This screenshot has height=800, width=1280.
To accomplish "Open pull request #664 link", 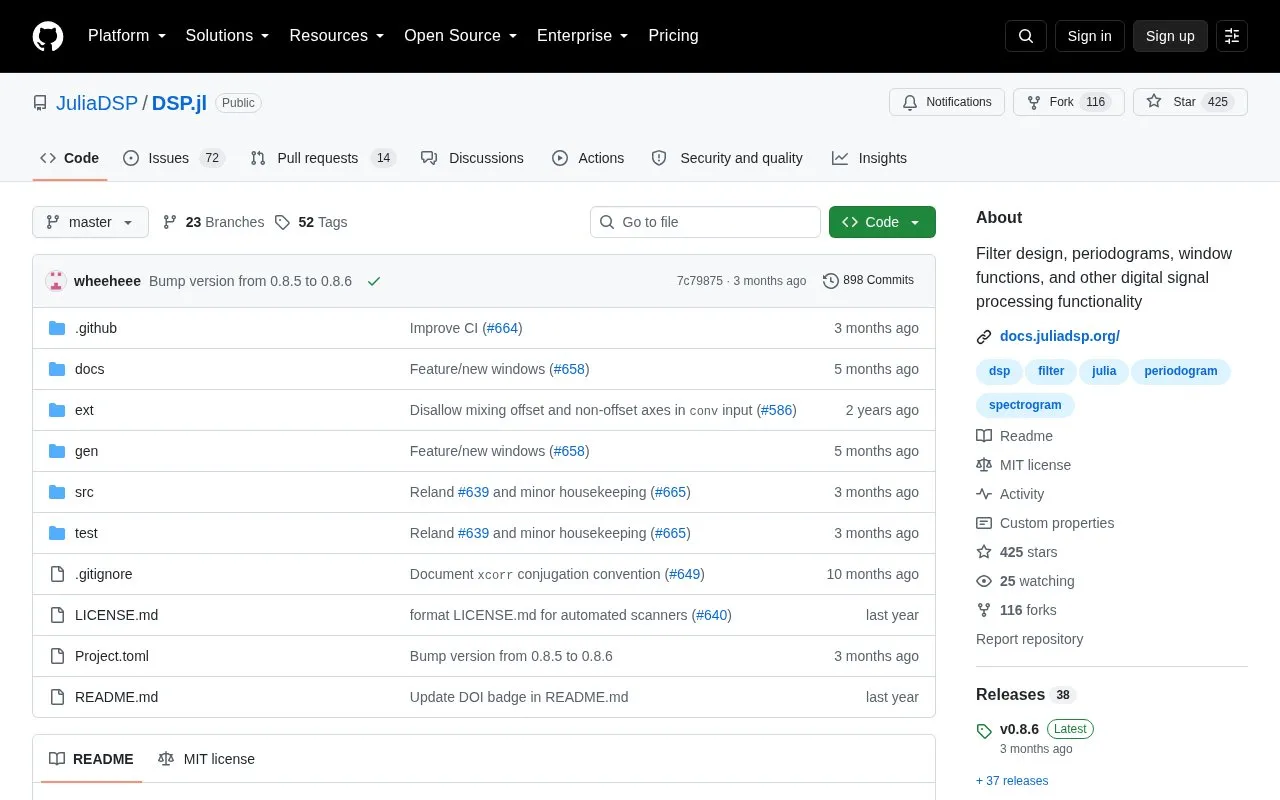I will tap(502, 328).
